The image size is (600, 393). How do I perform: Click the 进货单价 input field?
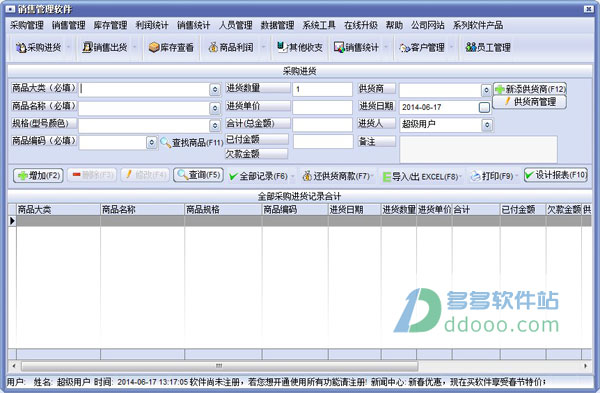(322, 108)
